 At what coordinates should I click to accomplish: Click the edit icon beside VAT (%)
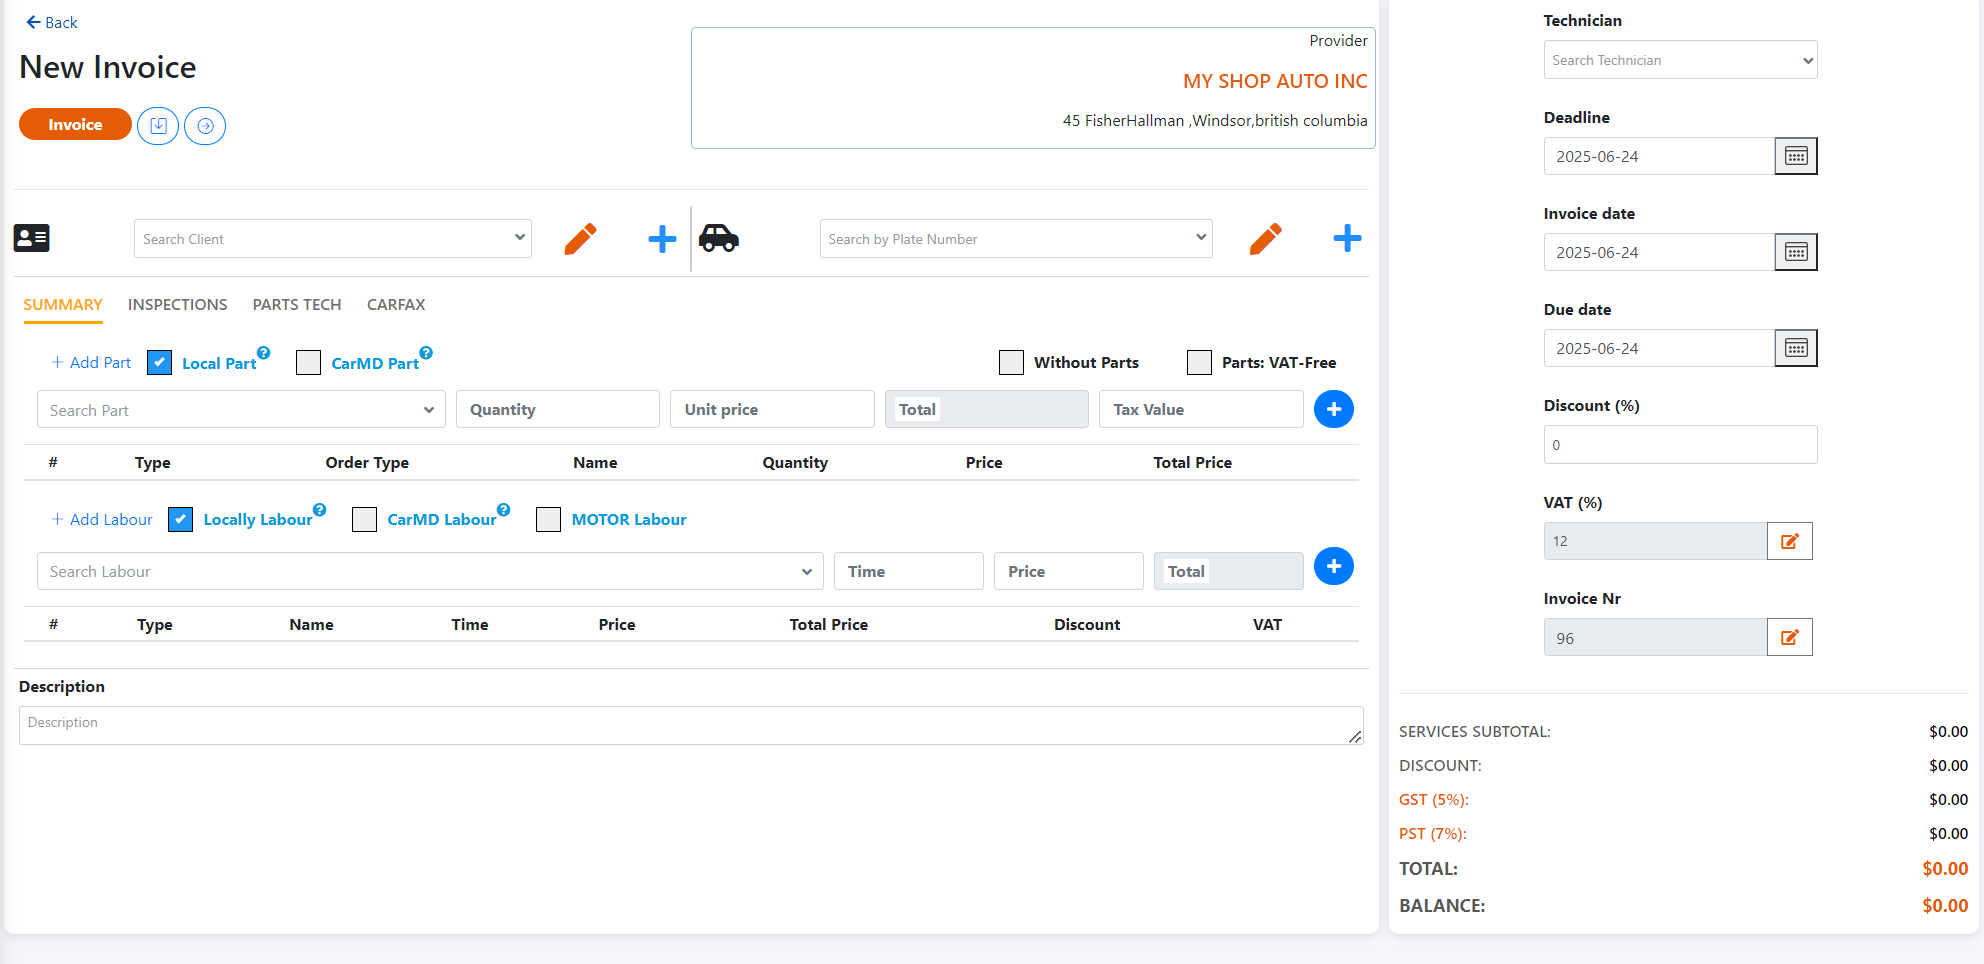pyautogui.click(x=1789, y=541)
